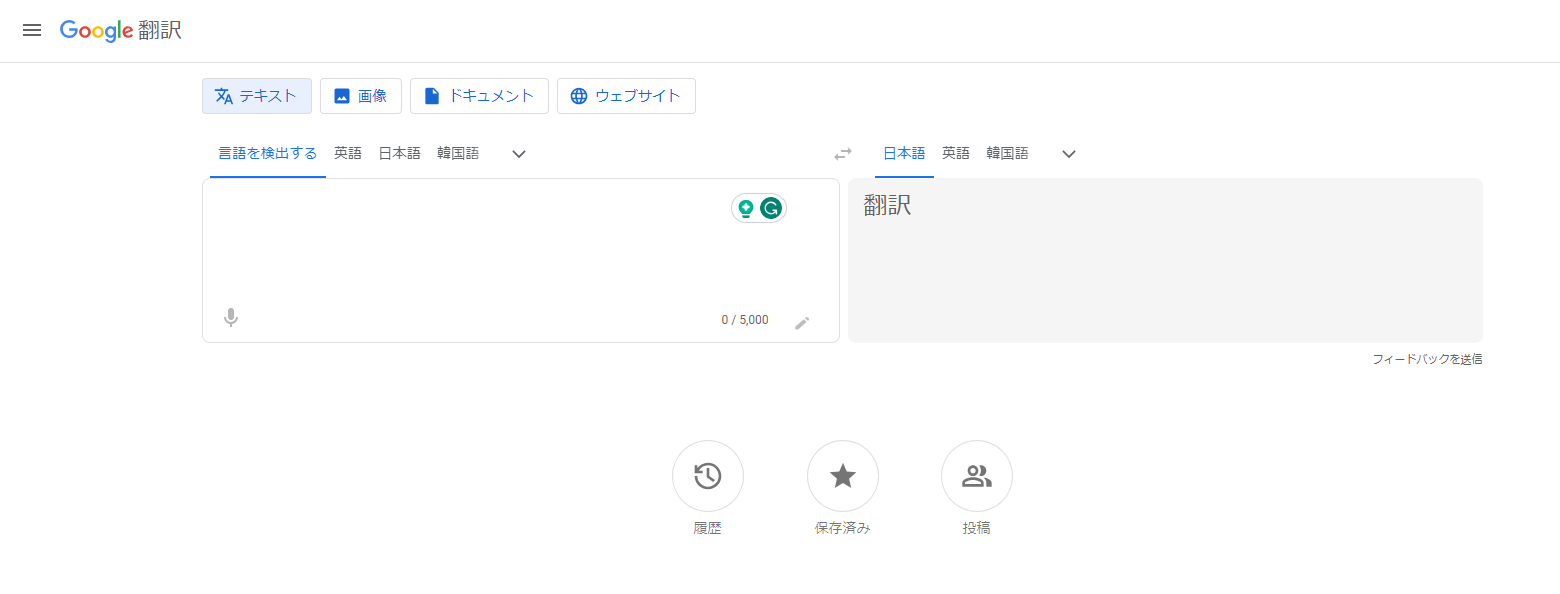1560x594 pixels.
Task: Open 履歴 history icon
Action: (x=708, y=476)
